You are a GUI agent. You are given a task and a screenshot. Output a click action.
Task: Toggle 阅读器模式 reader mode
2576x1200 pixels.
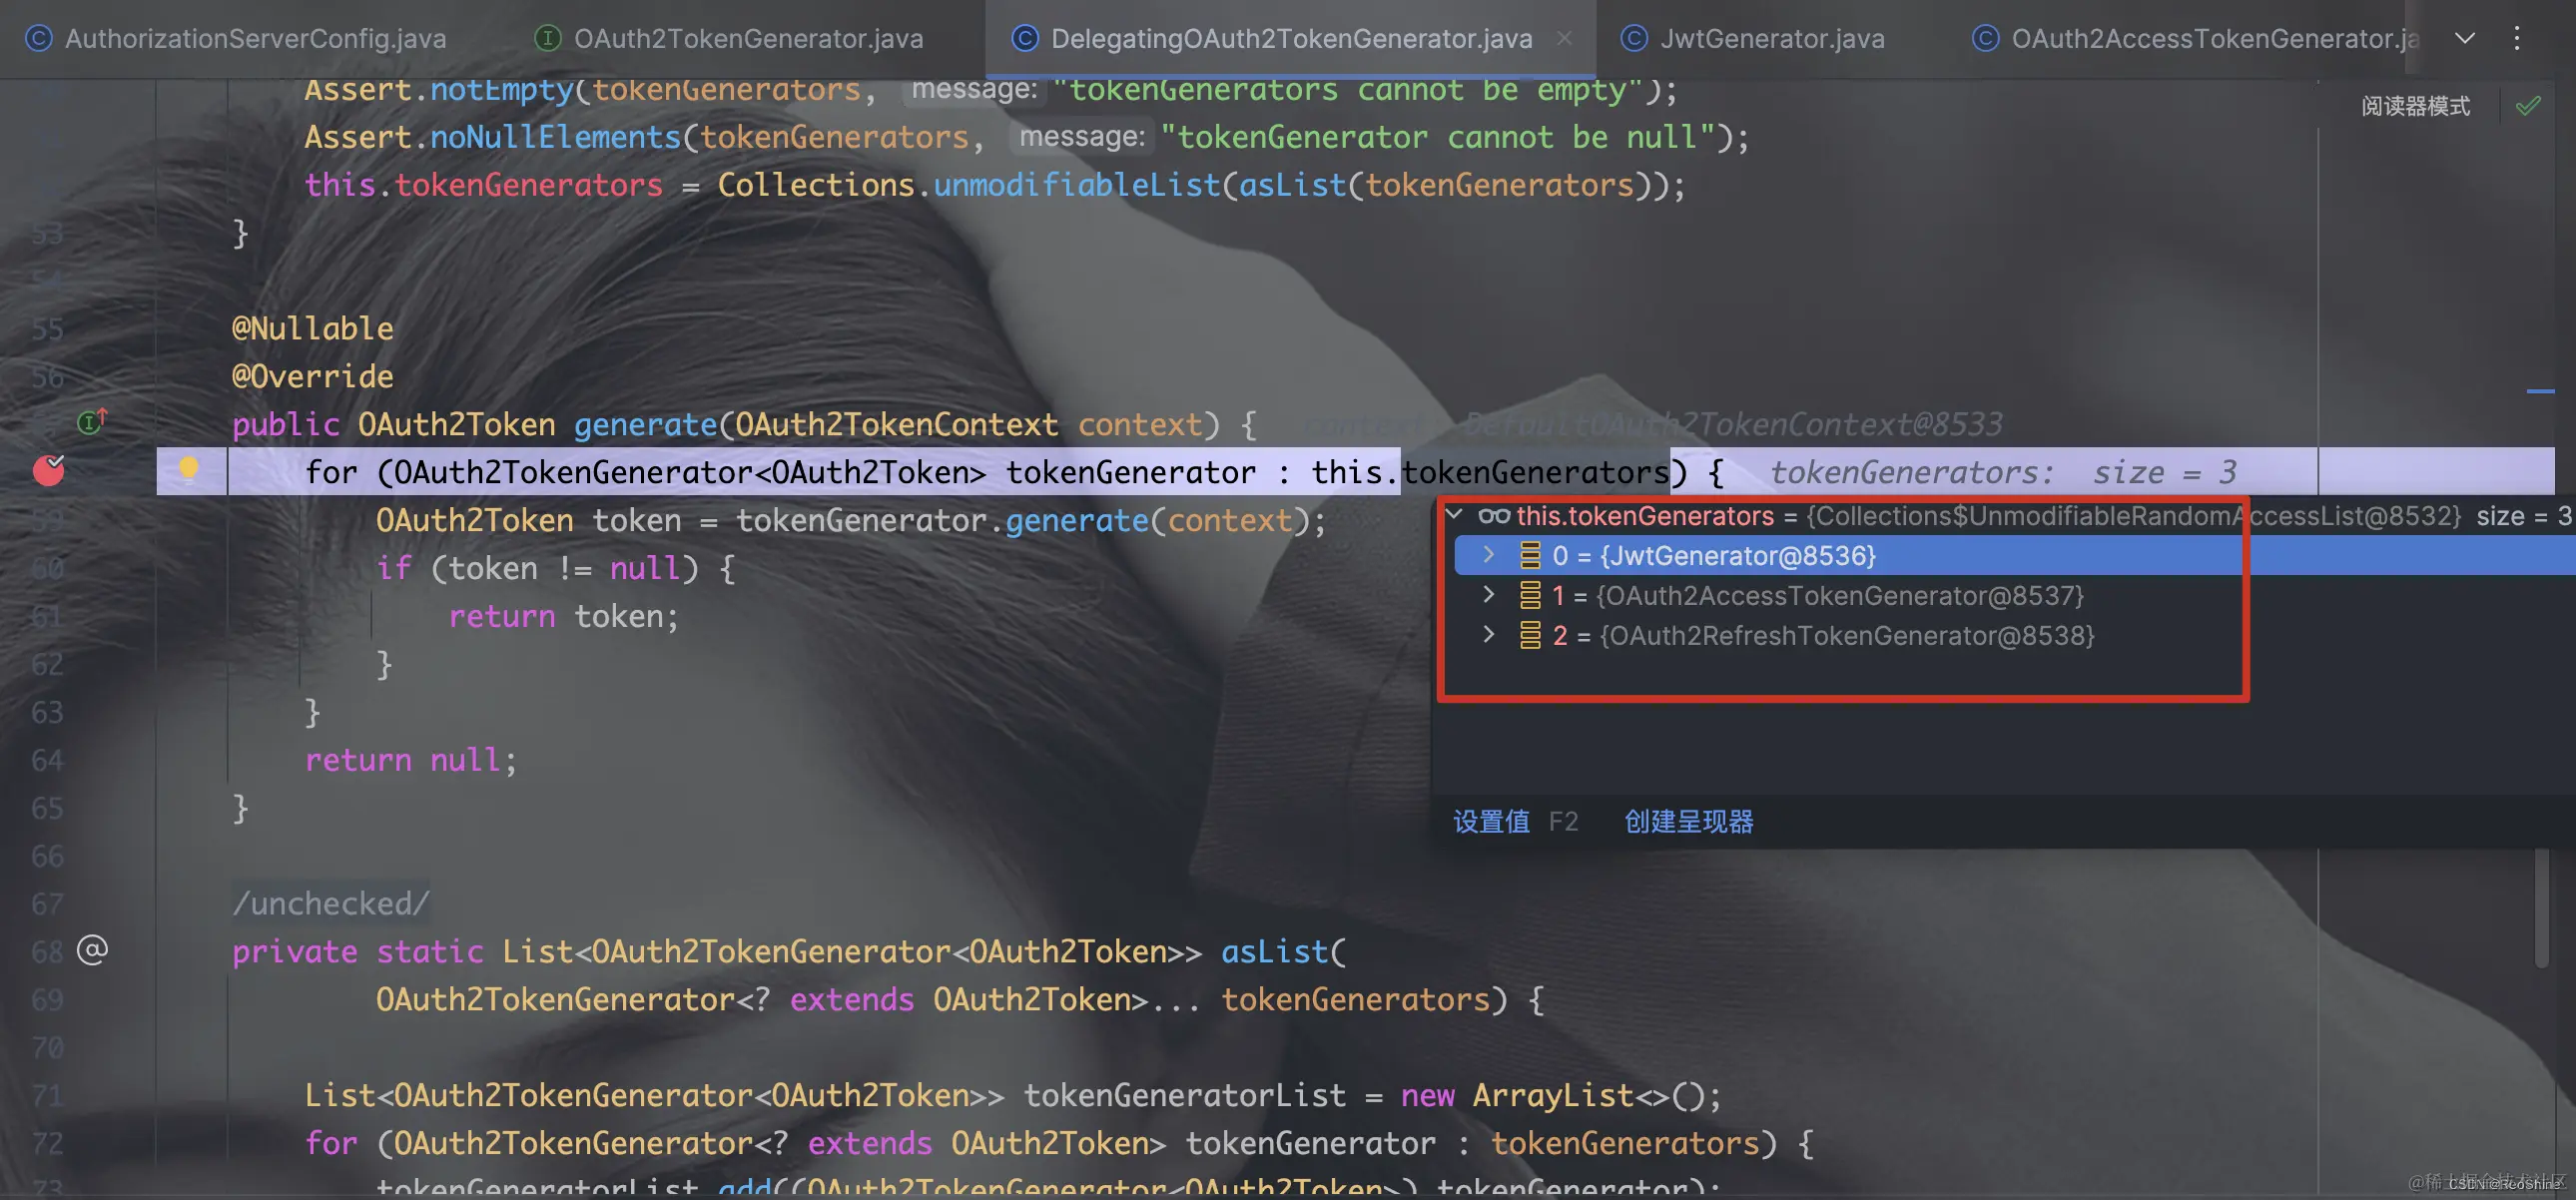[x=2414, y=106]
